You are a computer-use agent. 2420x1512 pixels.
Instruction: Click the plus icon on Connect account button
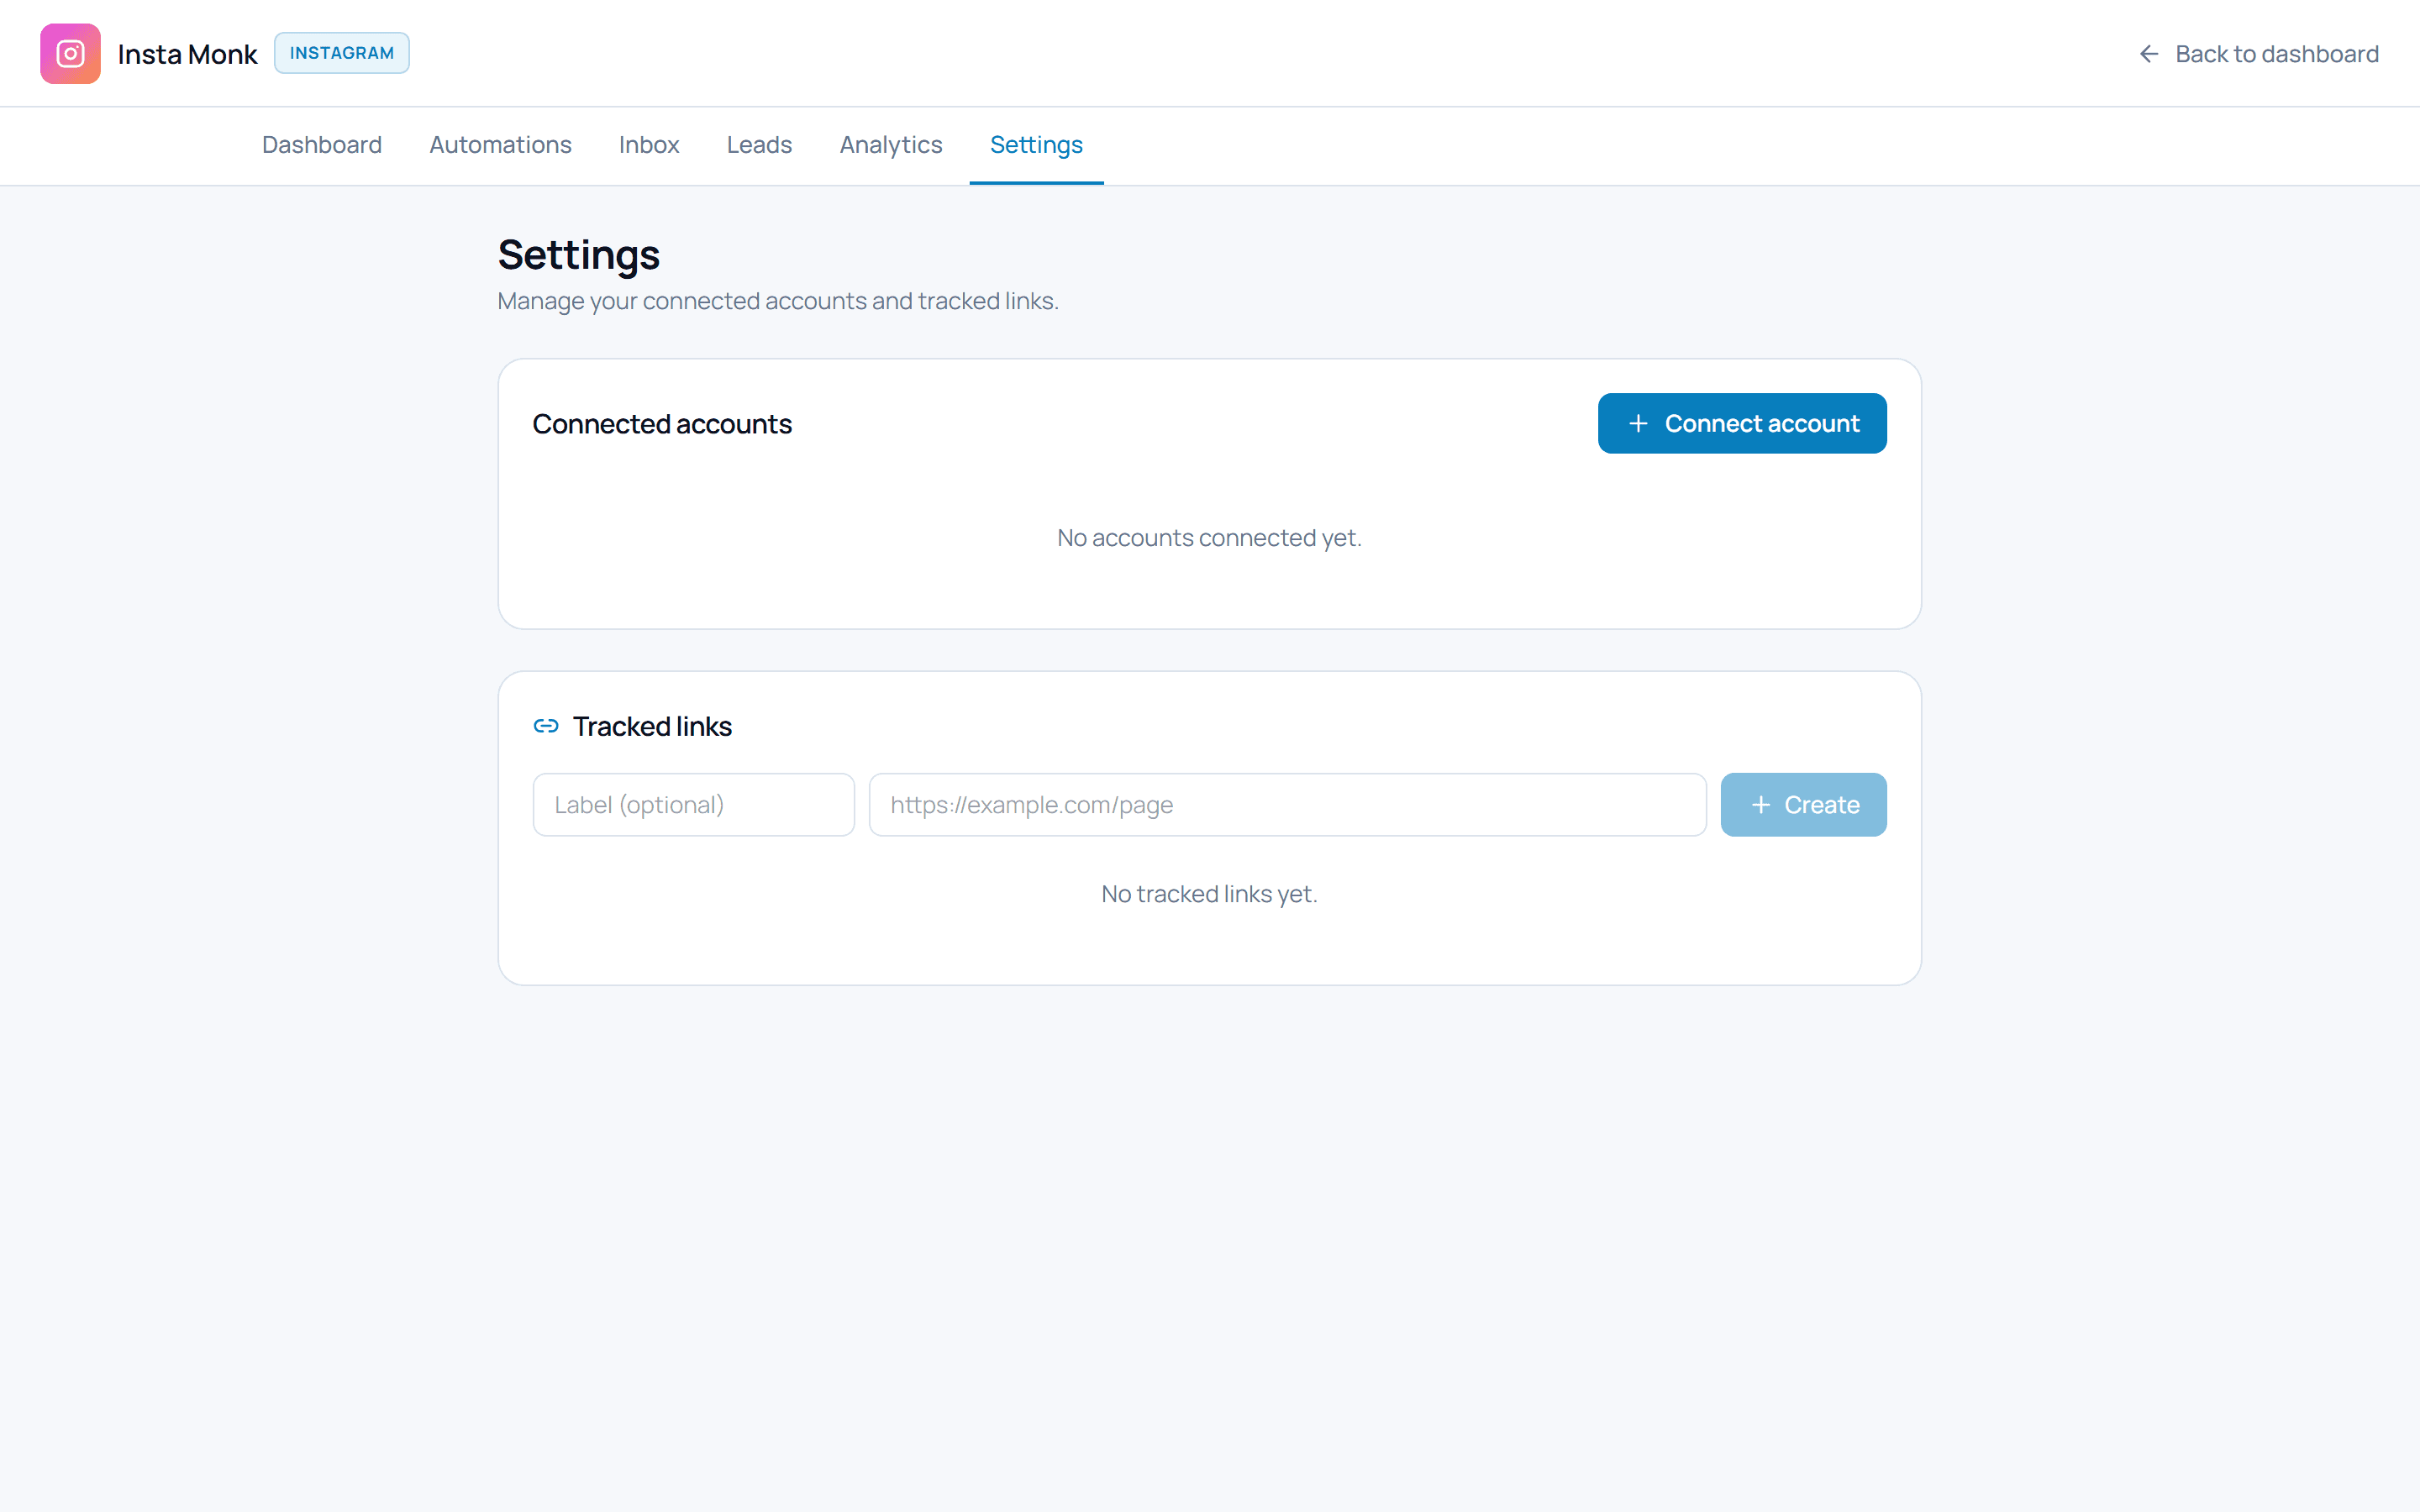1638,424
